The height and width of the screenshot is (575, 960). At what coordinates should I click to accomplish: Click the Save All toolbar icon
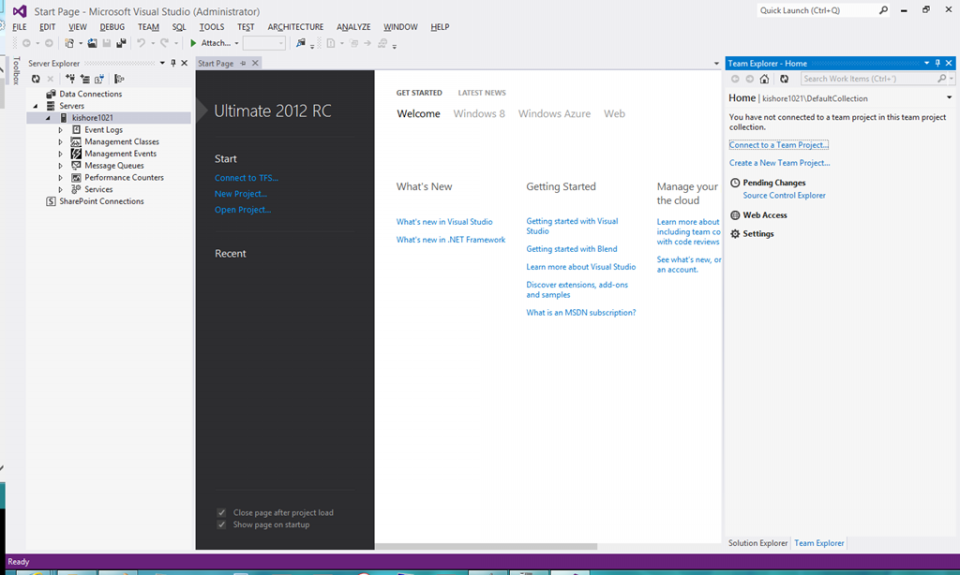(121, 43)
